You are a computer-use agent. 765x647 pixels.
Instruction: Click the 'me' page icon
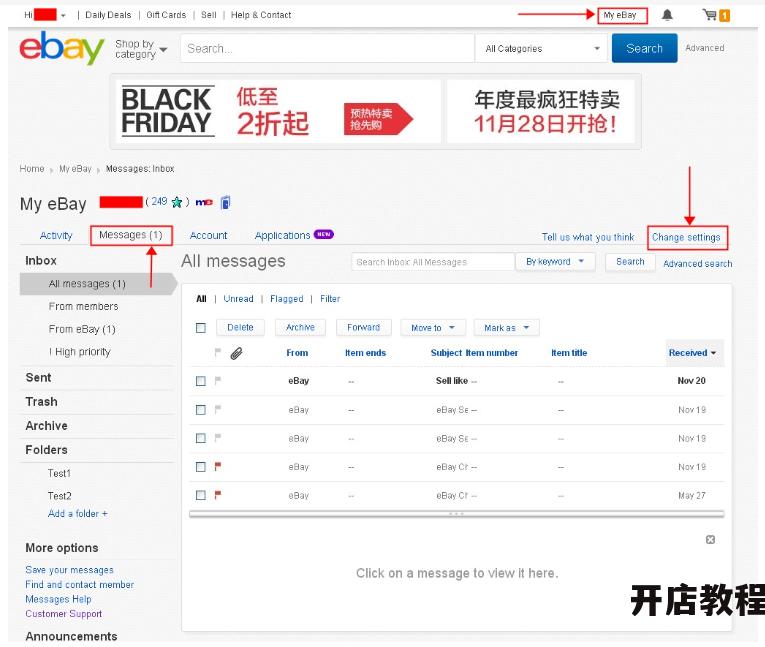tap(204, 202)
